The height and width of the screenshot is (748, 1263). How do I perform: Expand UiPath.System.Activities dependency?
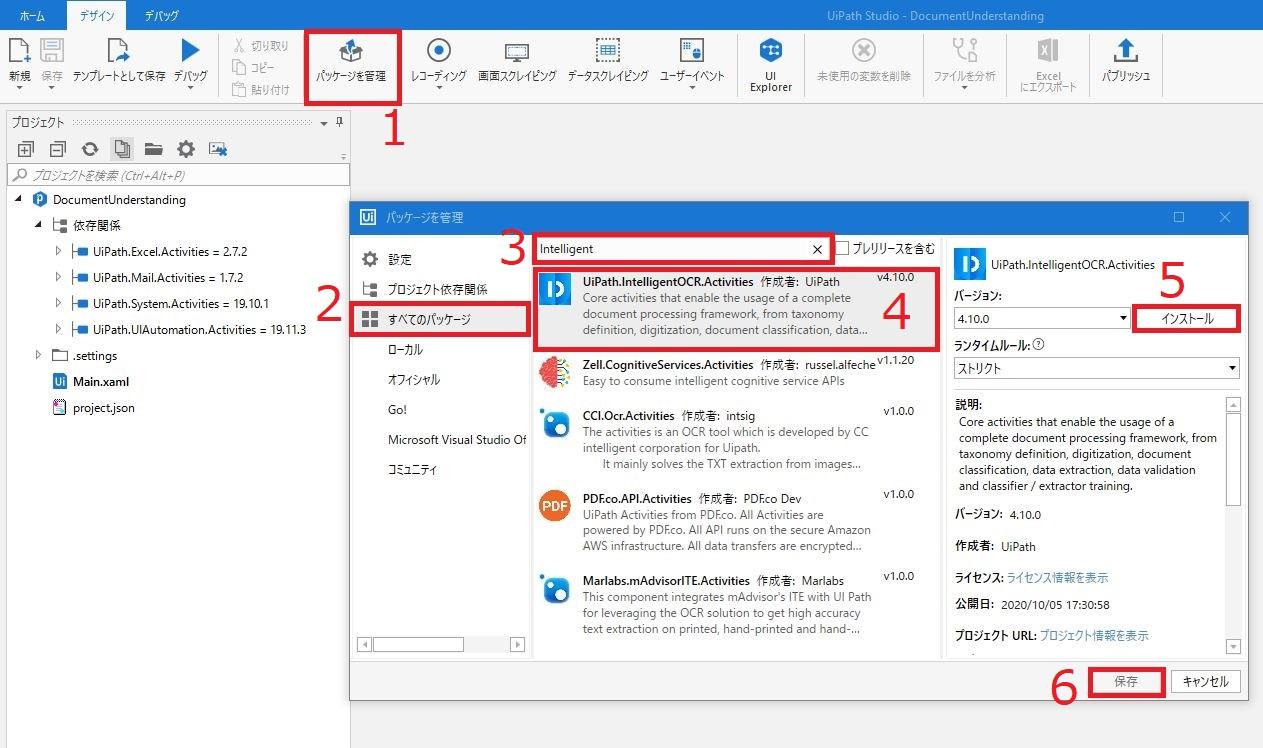[x=58, y=304]
